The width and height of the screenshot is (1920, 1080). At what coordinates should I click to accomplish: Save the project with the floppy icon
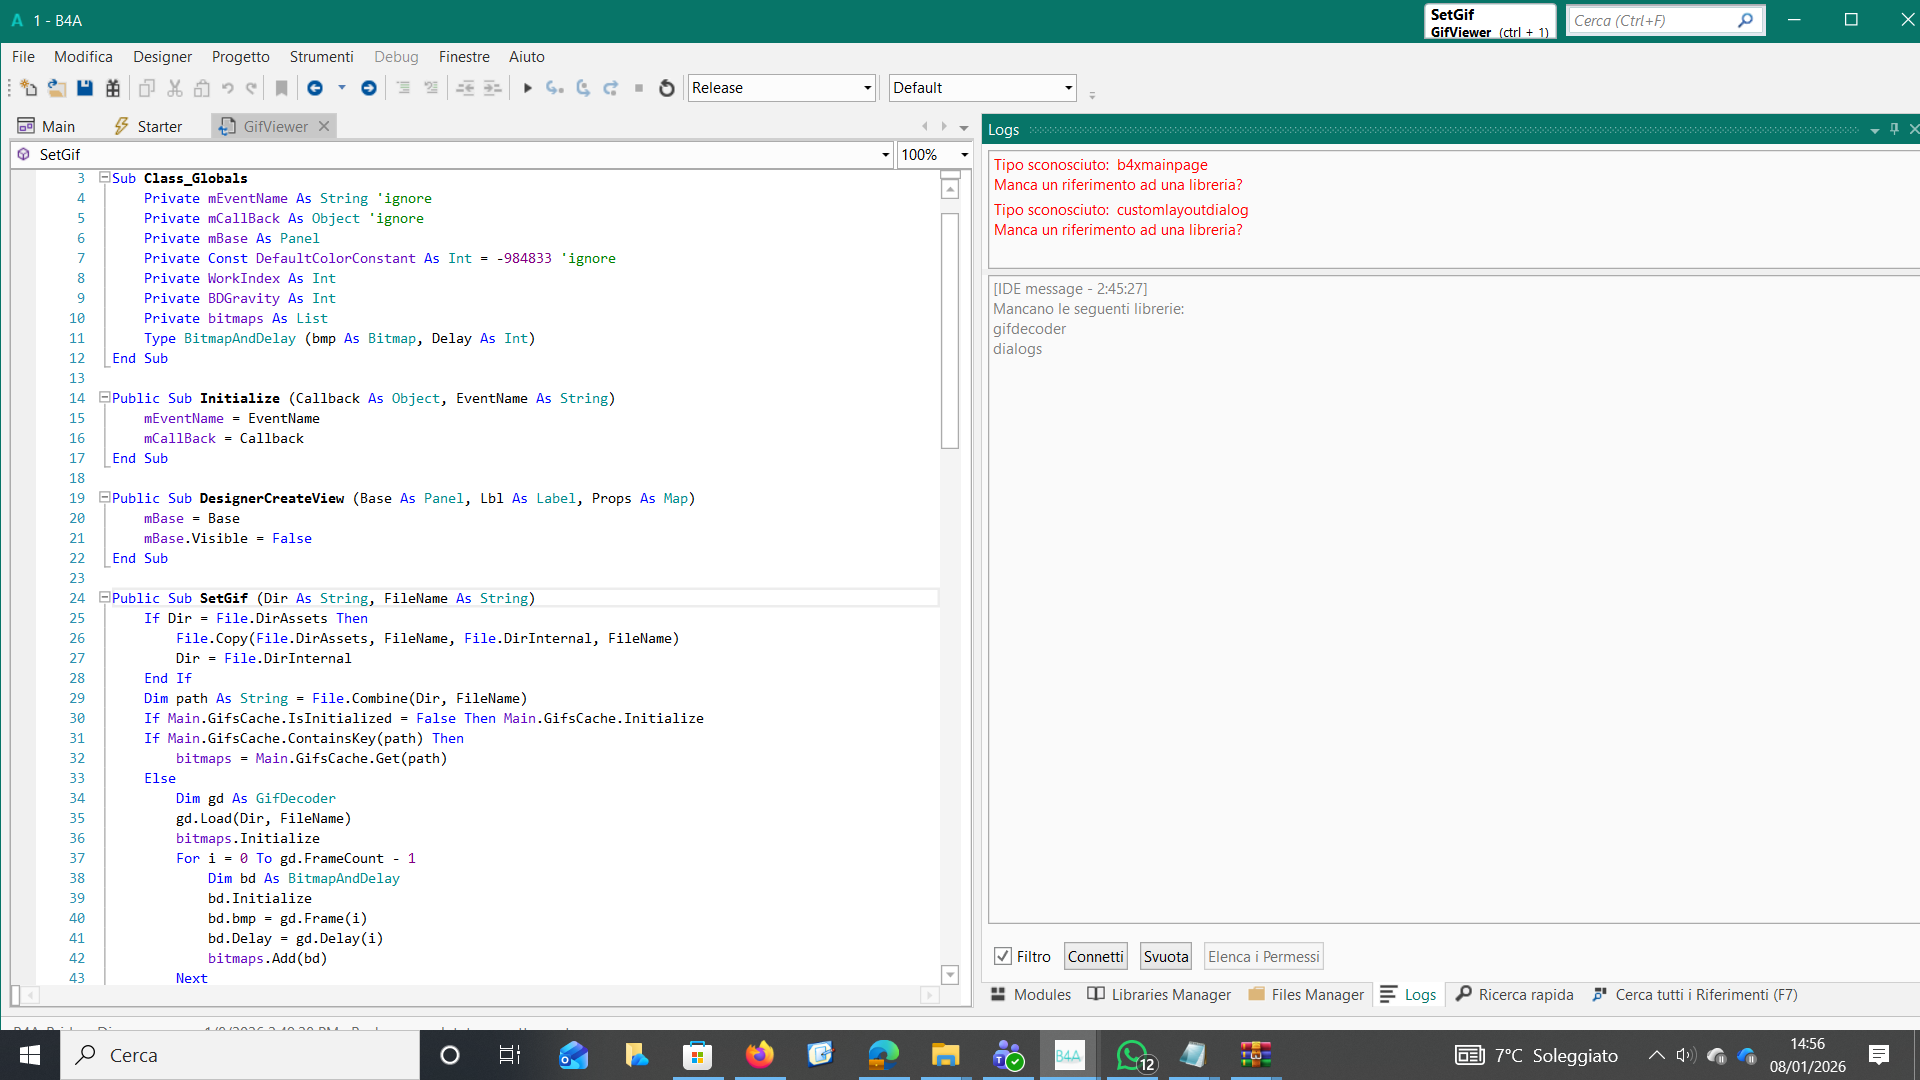point(85,88)
